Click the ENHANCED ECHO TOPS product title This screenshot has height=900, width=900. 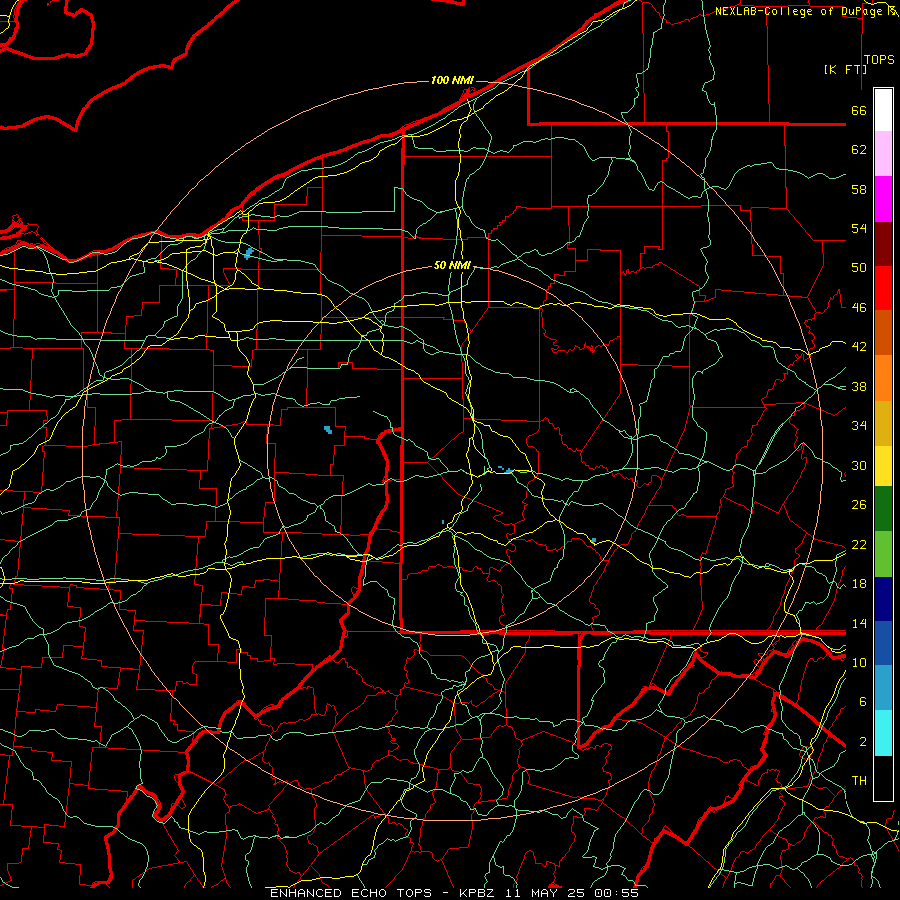[x=351, y=893]
